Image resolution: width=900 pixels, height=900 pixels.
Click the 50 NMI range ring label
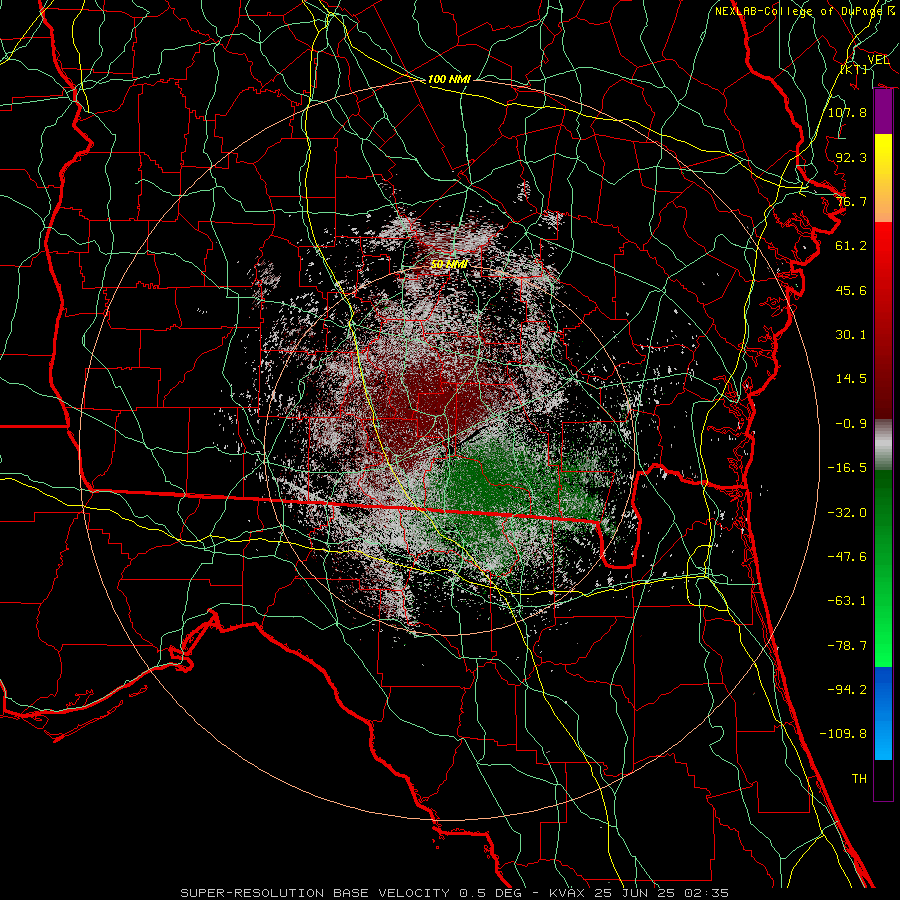(x=449, y=264)
